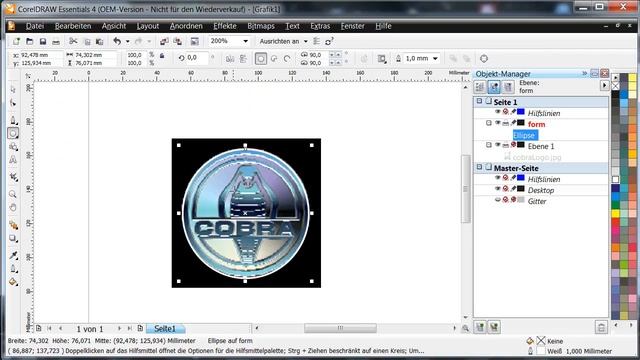Click the New layer icon at panel bottom
Image resolution: width=640 pixels, height=360 pixels.
pos(480,327)
